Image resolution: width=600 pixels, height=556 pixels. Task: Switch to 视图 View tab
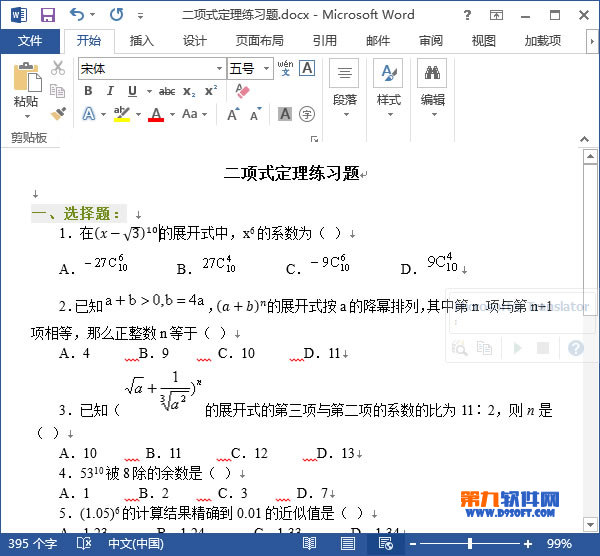[x=483, y=41]
